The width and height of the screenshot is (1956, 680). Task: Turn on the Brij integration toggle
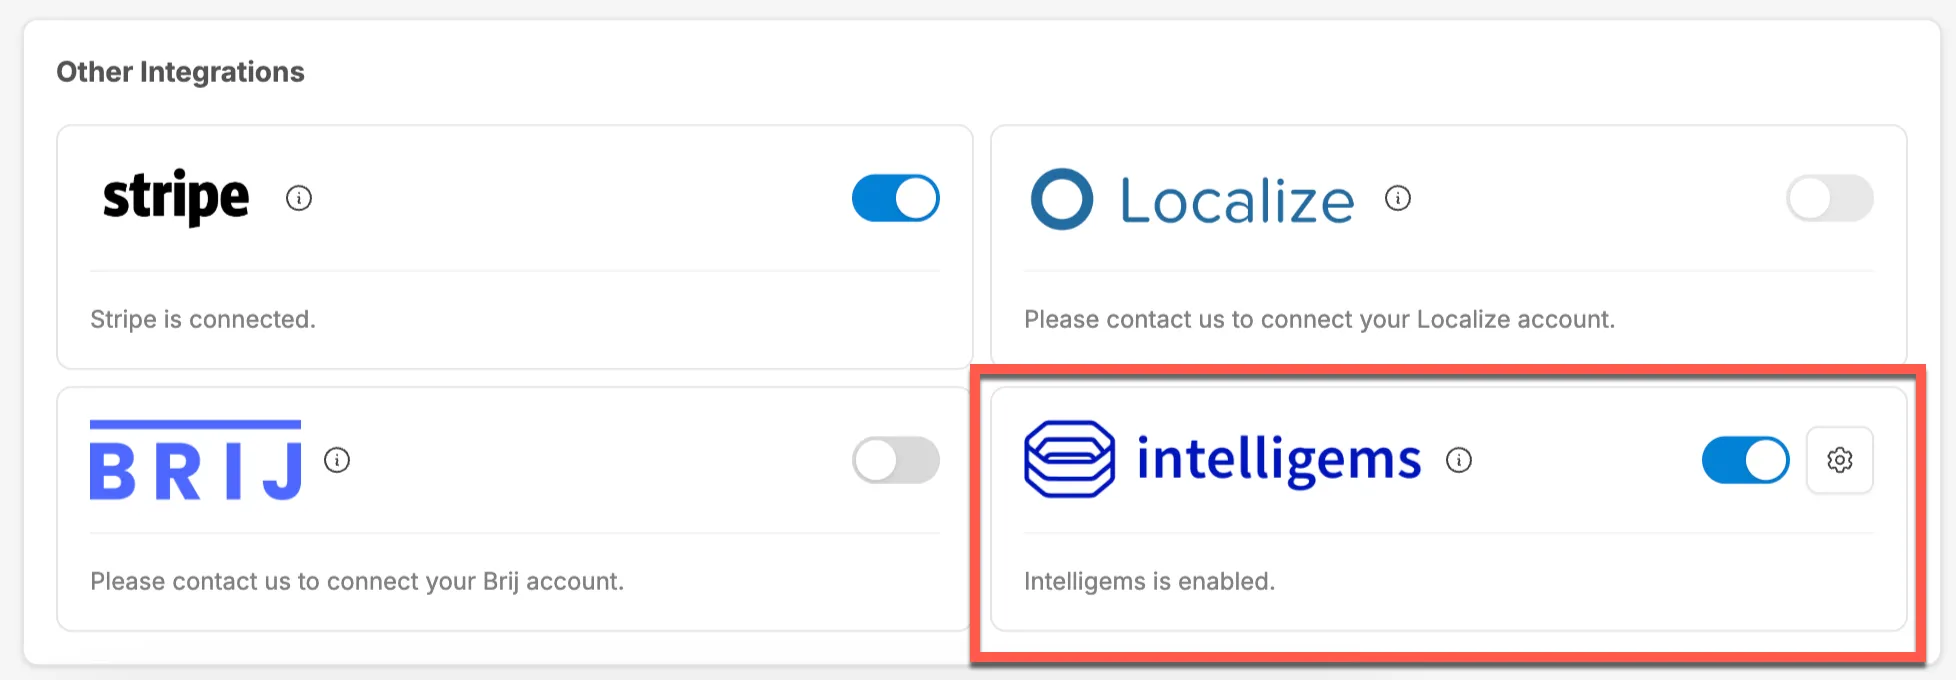pos(895,460)
